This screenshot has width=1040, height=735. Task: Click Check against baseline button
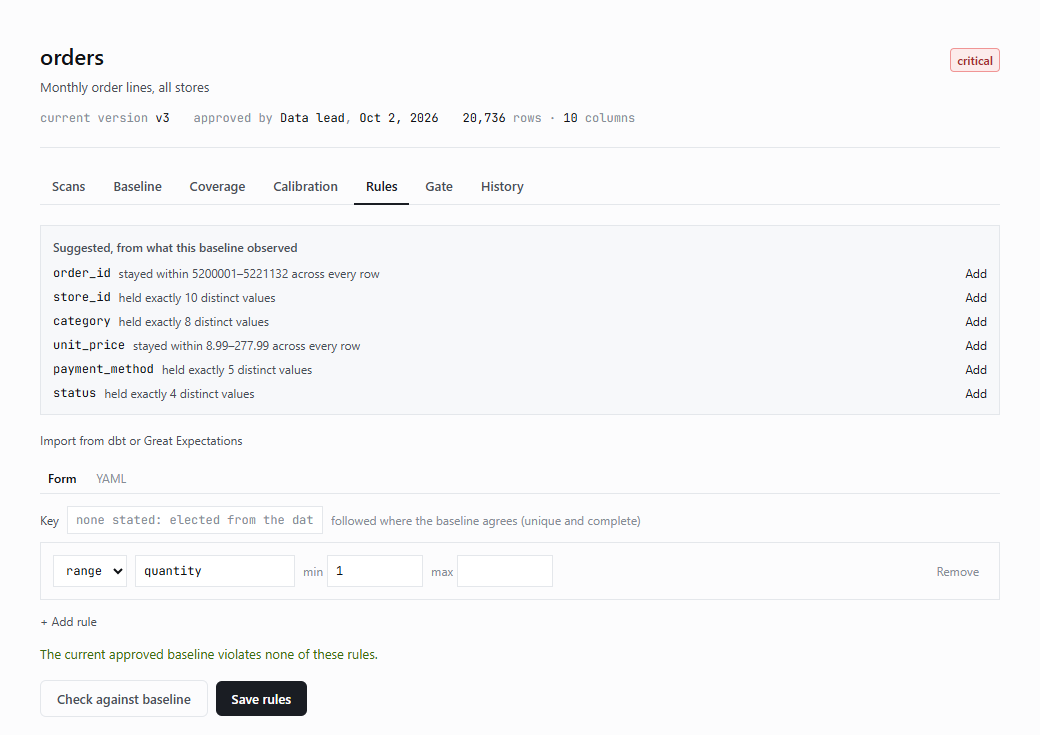click(x=123, y=699)
